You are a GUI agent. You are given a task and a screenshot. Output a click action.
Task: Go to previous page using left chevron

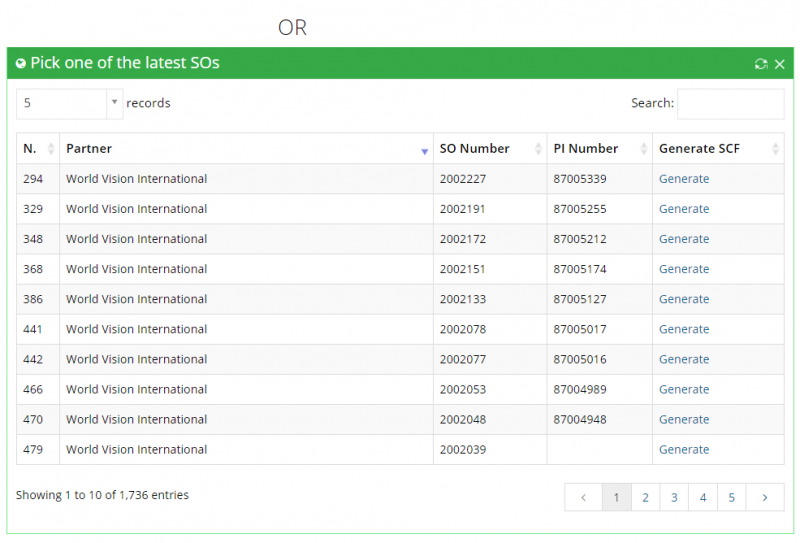(x=583, y=497)
